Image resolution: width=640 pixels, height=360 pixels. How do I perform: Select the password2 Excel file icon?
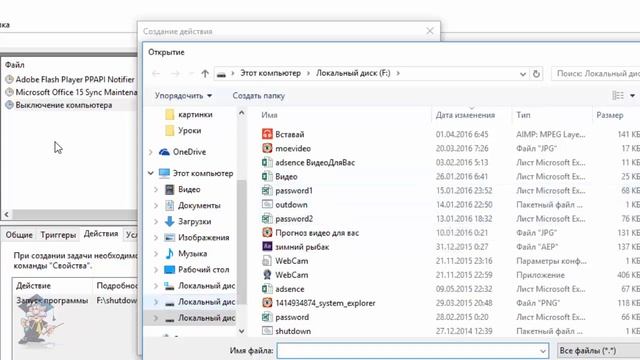pos(267,218)
